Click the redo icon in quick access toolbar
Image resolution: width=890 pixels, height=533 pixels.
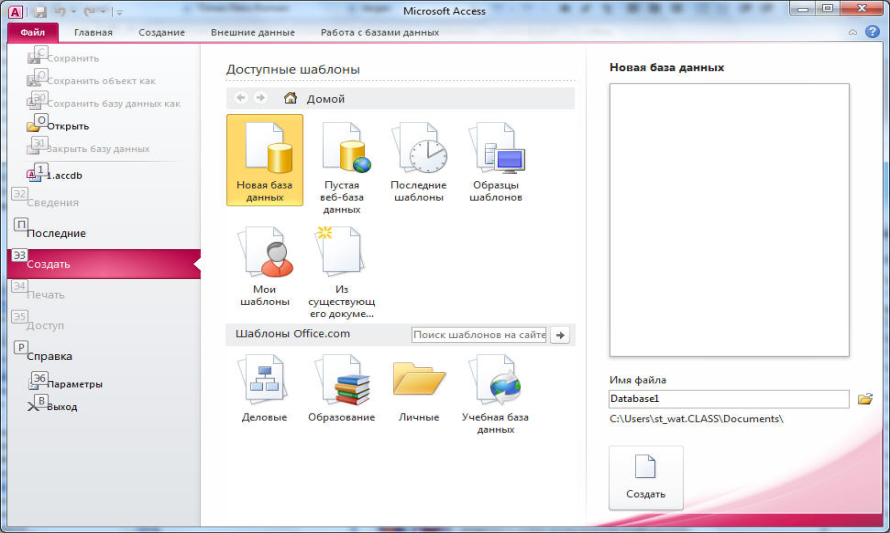pos(90,11)
